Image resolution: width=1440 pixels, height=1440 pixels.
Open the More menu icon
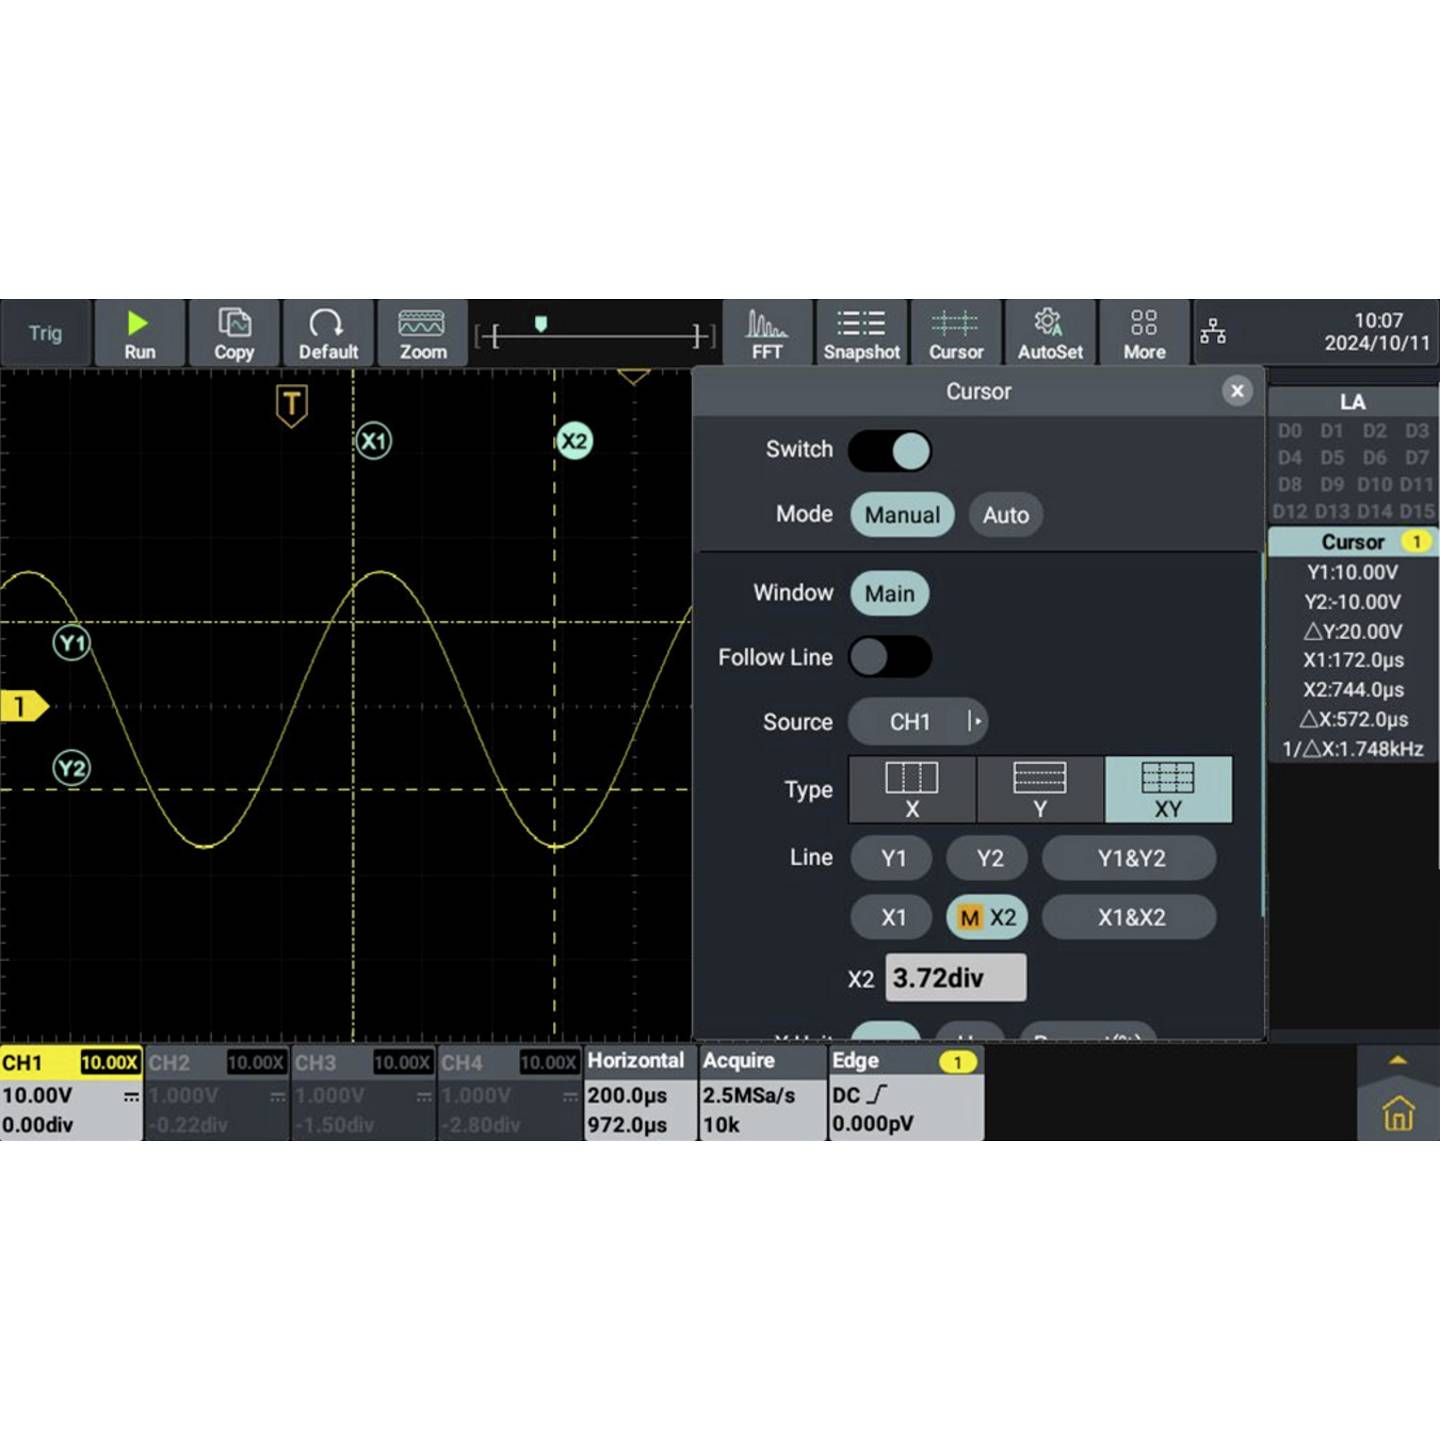1143,333
